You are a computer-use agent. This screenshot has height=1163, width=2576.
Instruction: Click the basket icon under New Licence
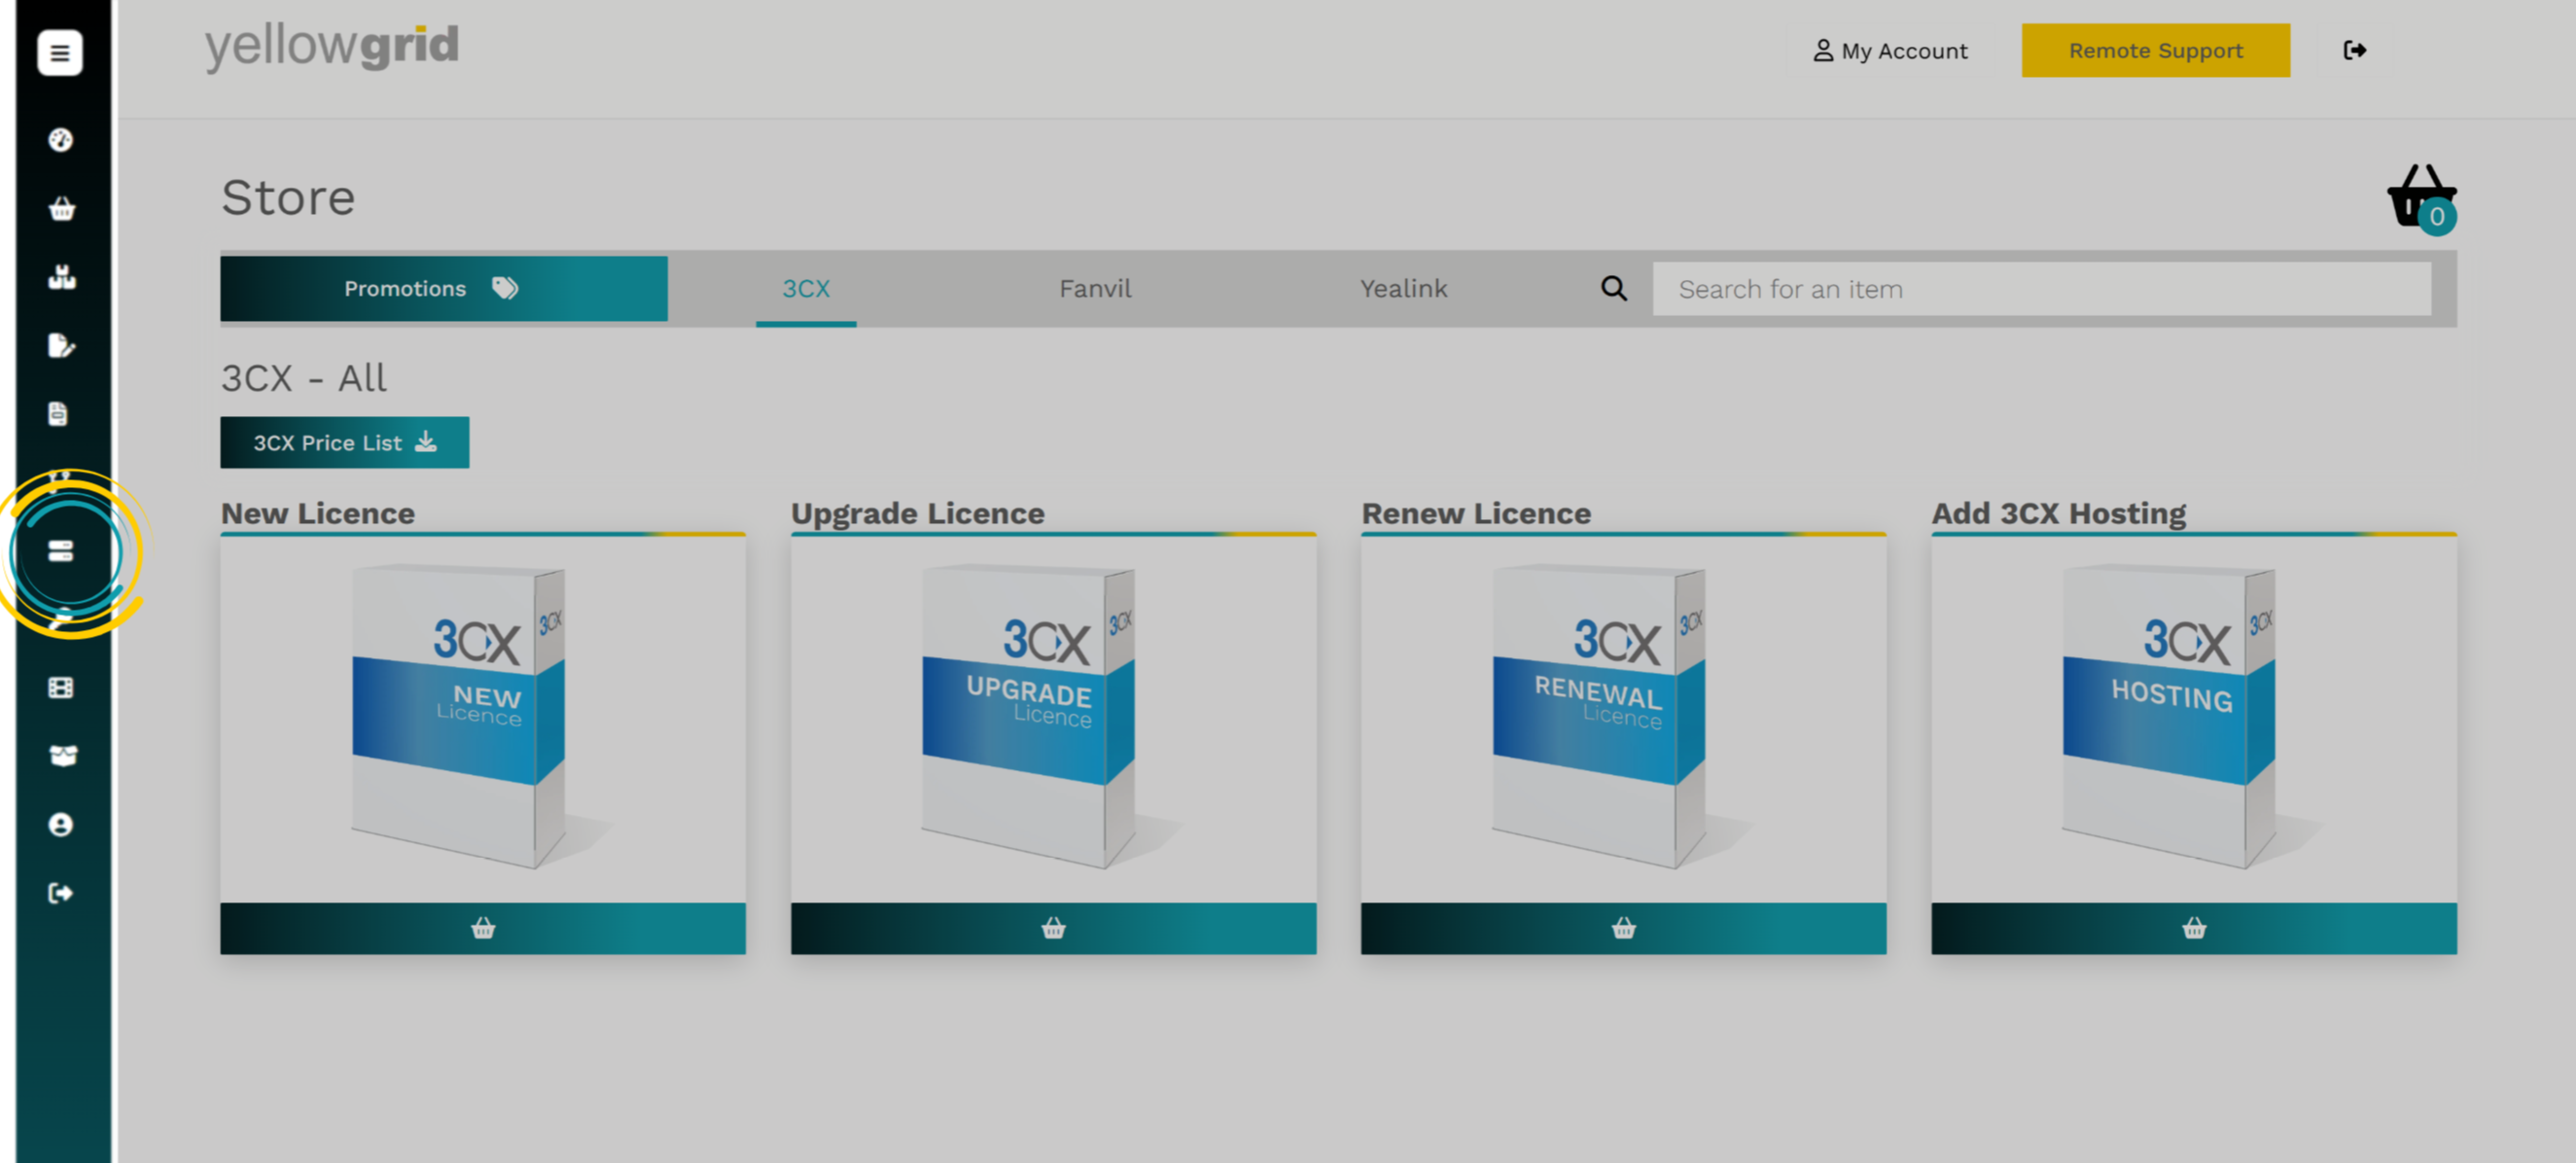(x=483, y=929)
